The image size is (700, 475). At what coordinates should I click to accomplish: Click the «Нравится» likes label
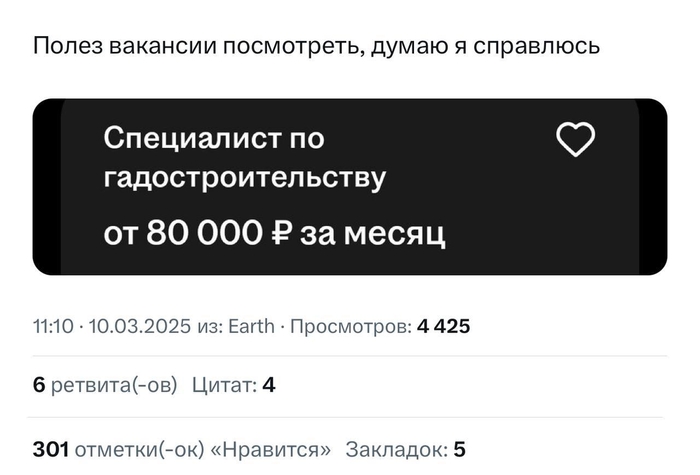pos(271,449)
